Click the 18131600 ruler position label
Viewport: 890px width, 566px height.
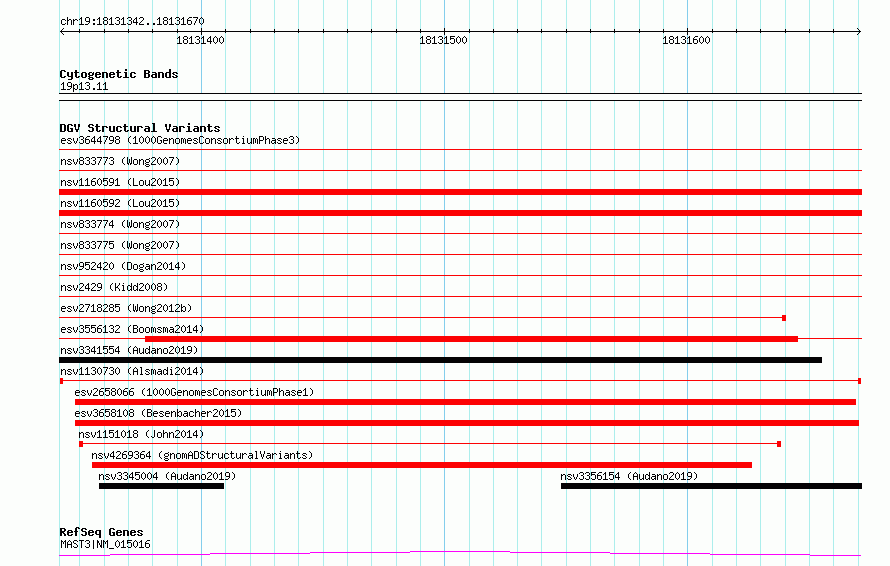pos(686,40)
